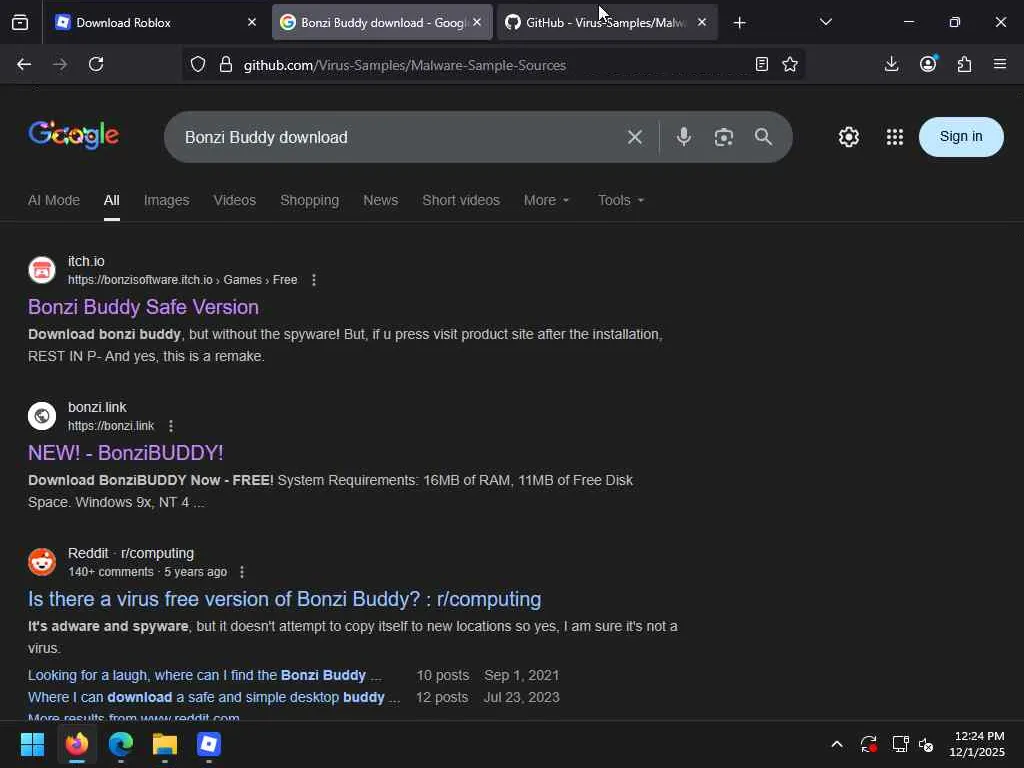The image size is (1024, 768).
Task: Search by image with Google Lens
Action: click(724, 137)
